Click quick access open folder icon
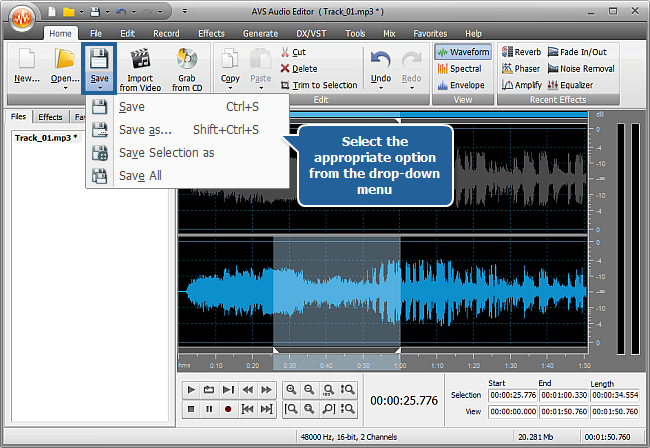650x448 pixels. click(x=68, y=12)
